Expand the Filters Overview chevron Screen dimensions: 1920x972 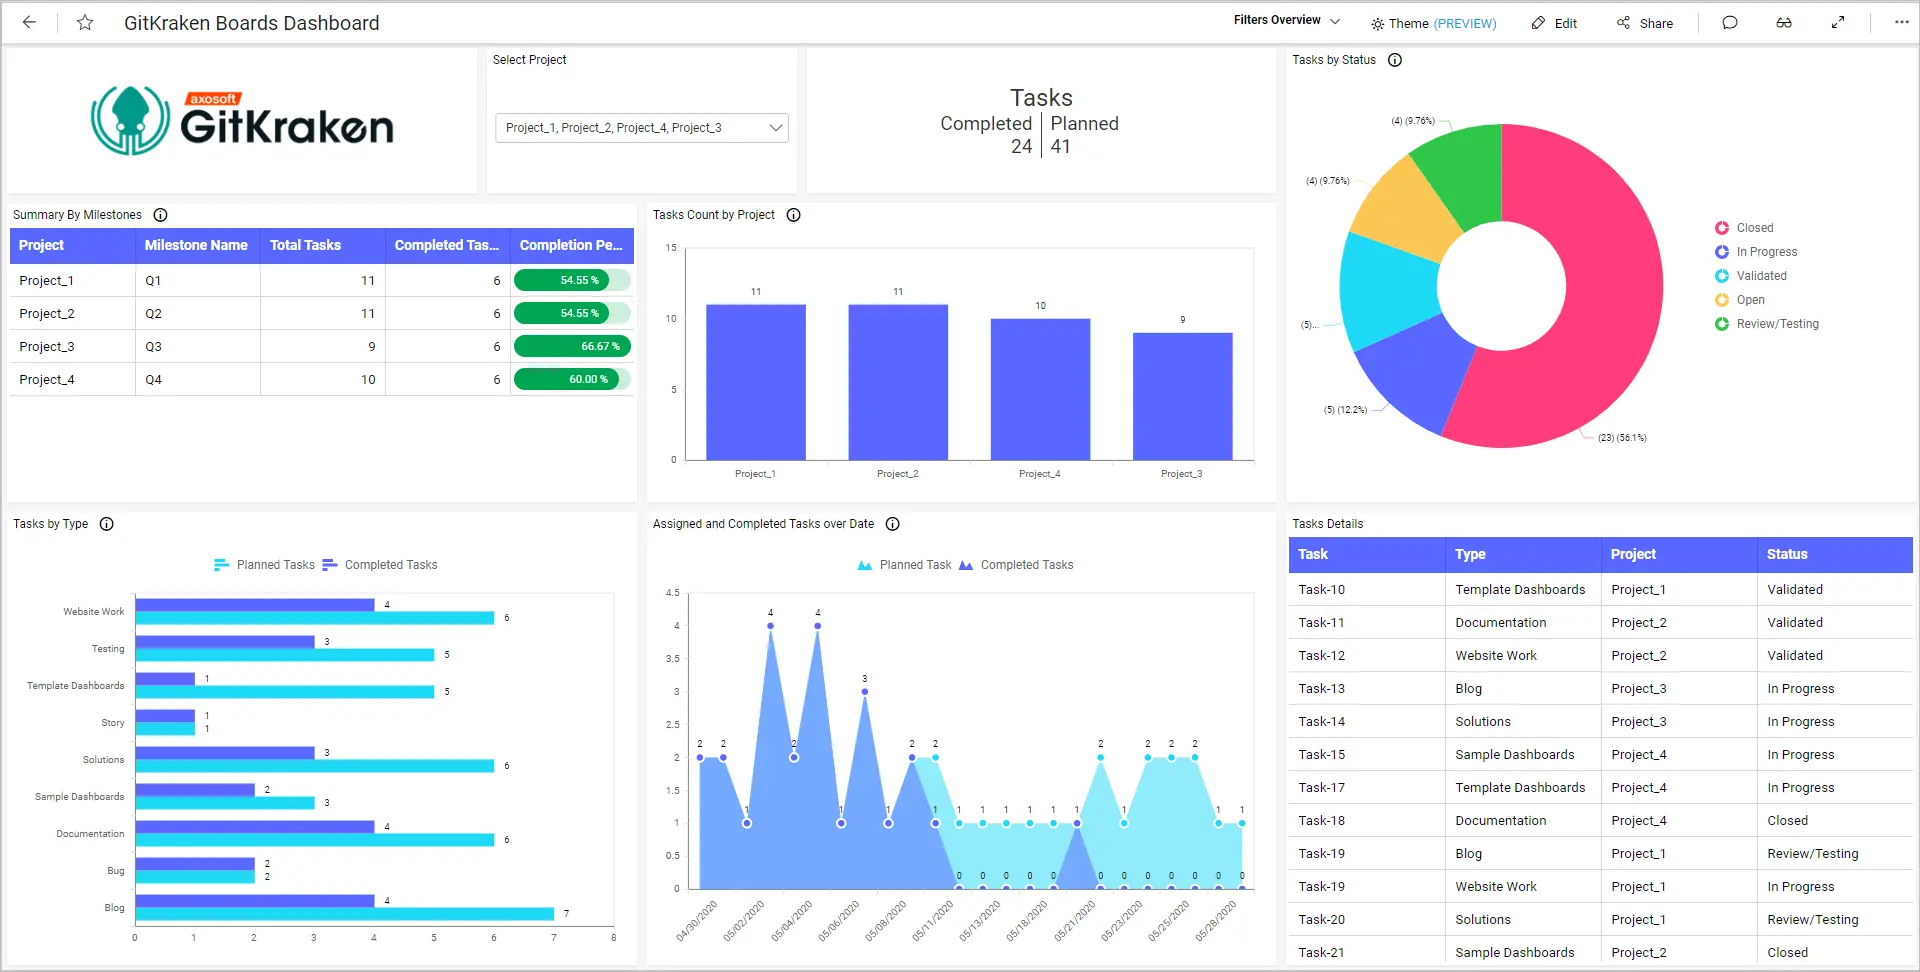tap(1337, 20)
